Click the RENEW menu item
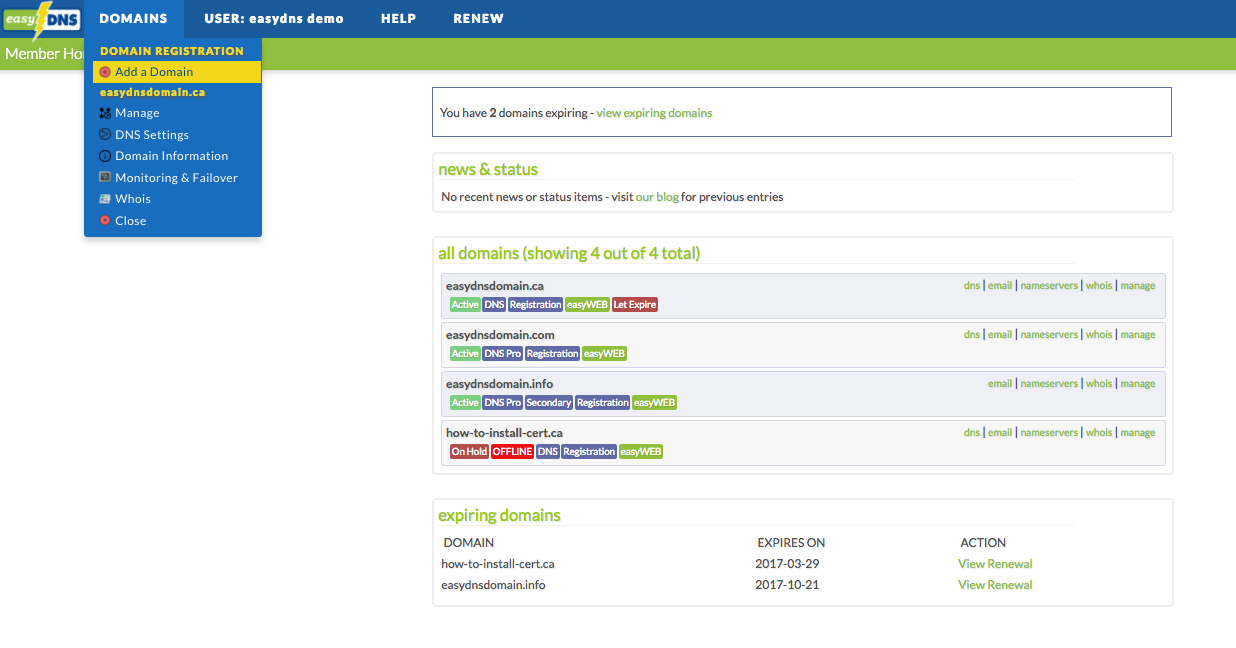 [478, 18]
